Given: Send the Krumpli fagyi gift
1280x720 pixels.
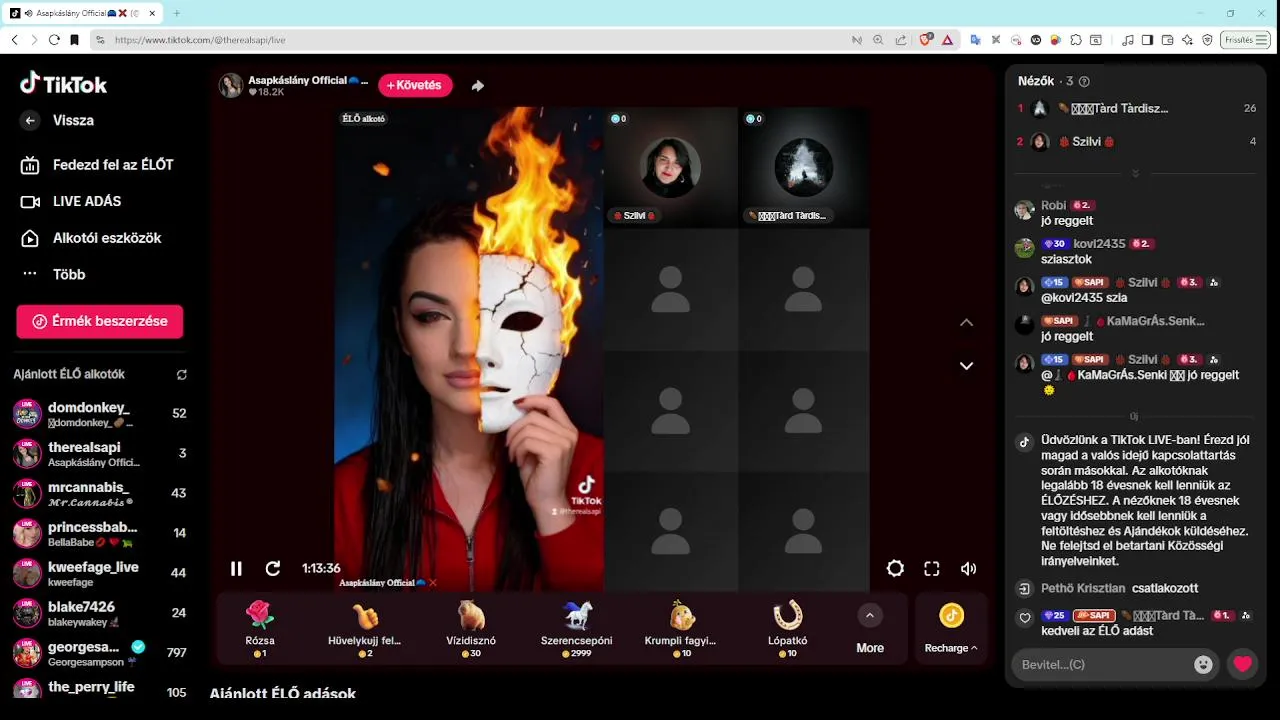Looking at the screenshot, I should 683,629.
